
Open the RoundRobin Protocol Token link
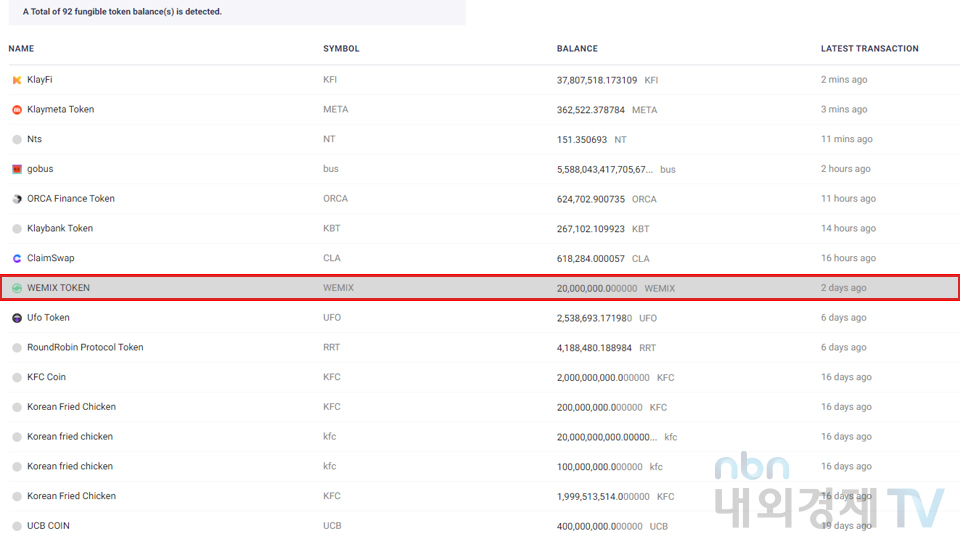(x=85, y=347)
